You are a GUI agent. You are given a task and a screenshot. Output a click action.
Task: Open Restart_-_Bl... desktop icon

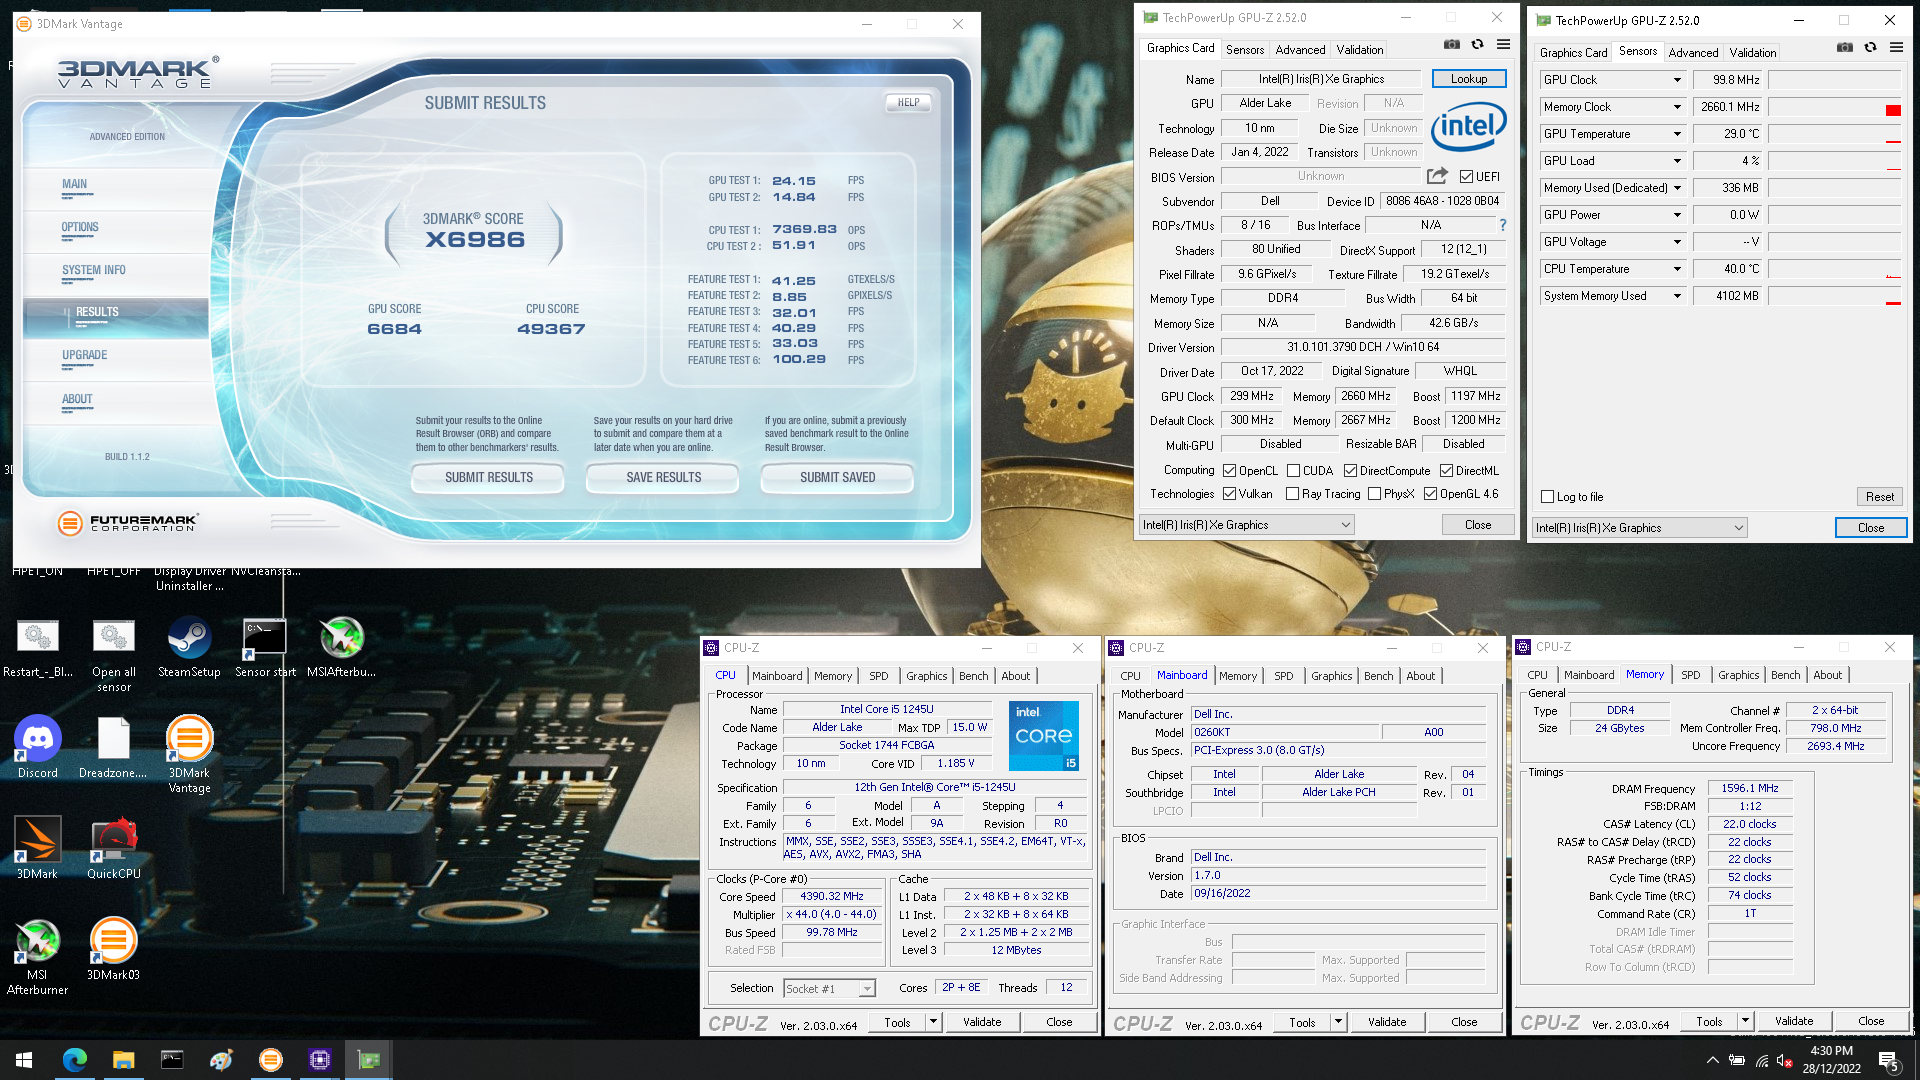(38, 647)
